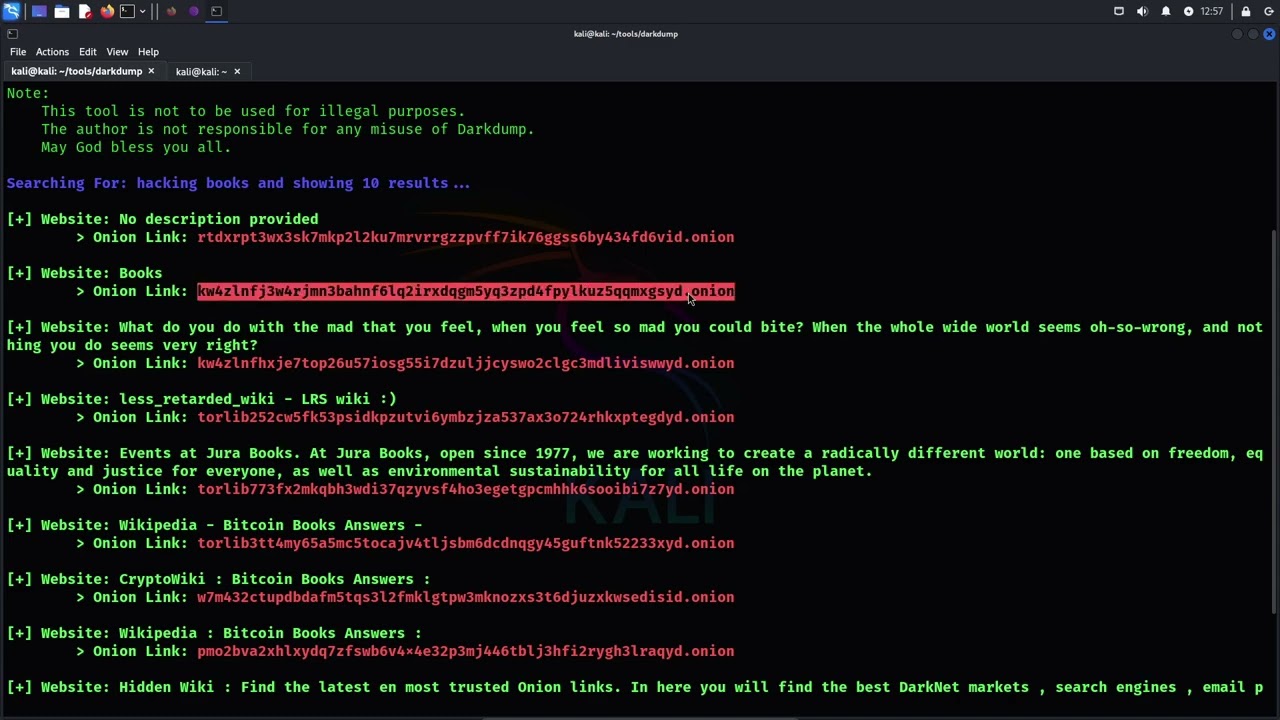Open the file manager panel launcher
The image size is (1280, 720).
point(62,11)
